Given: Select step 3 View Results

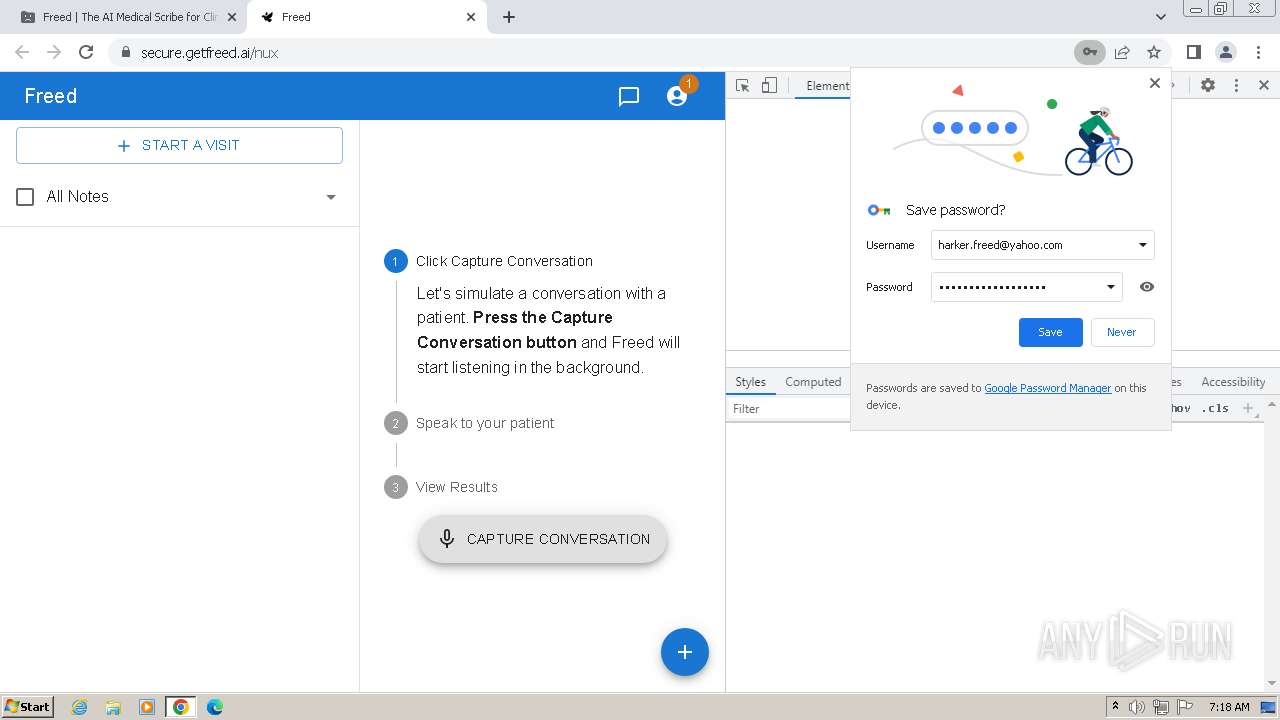Looking at the screenshot, I should pos(441,487).
